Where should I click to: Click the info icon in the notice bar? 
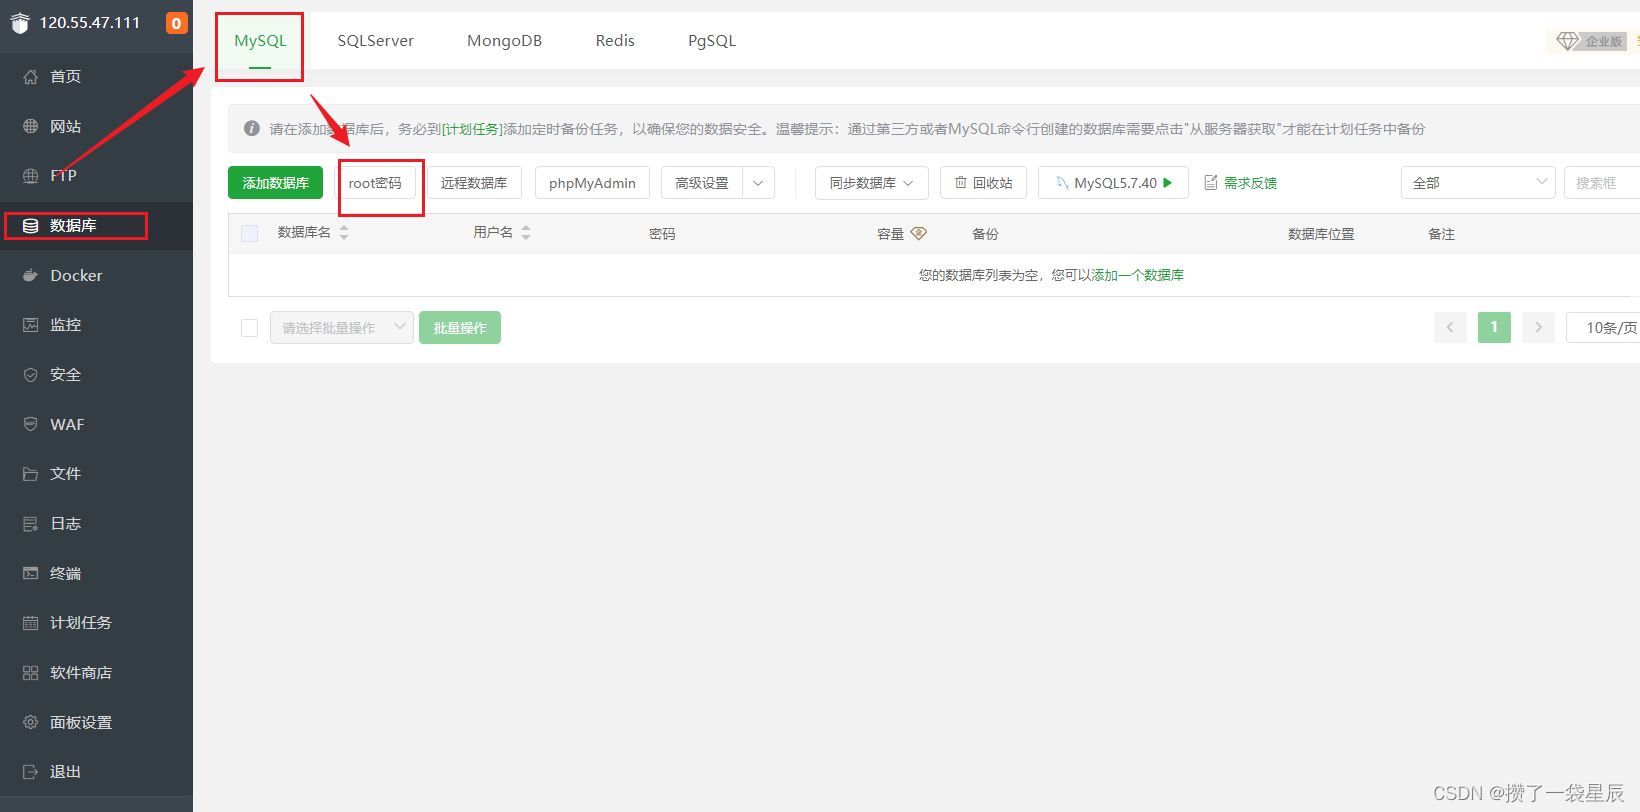252,128
